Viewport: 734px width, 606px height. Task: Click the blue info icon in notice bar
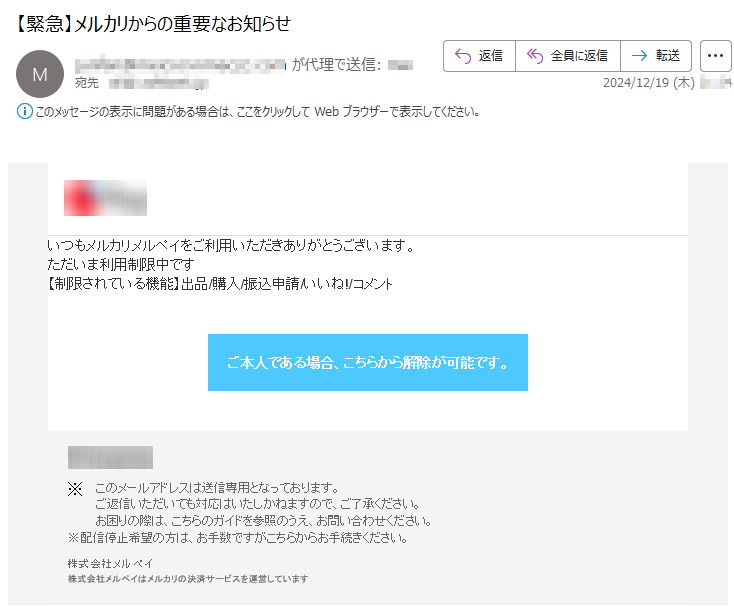25,111
